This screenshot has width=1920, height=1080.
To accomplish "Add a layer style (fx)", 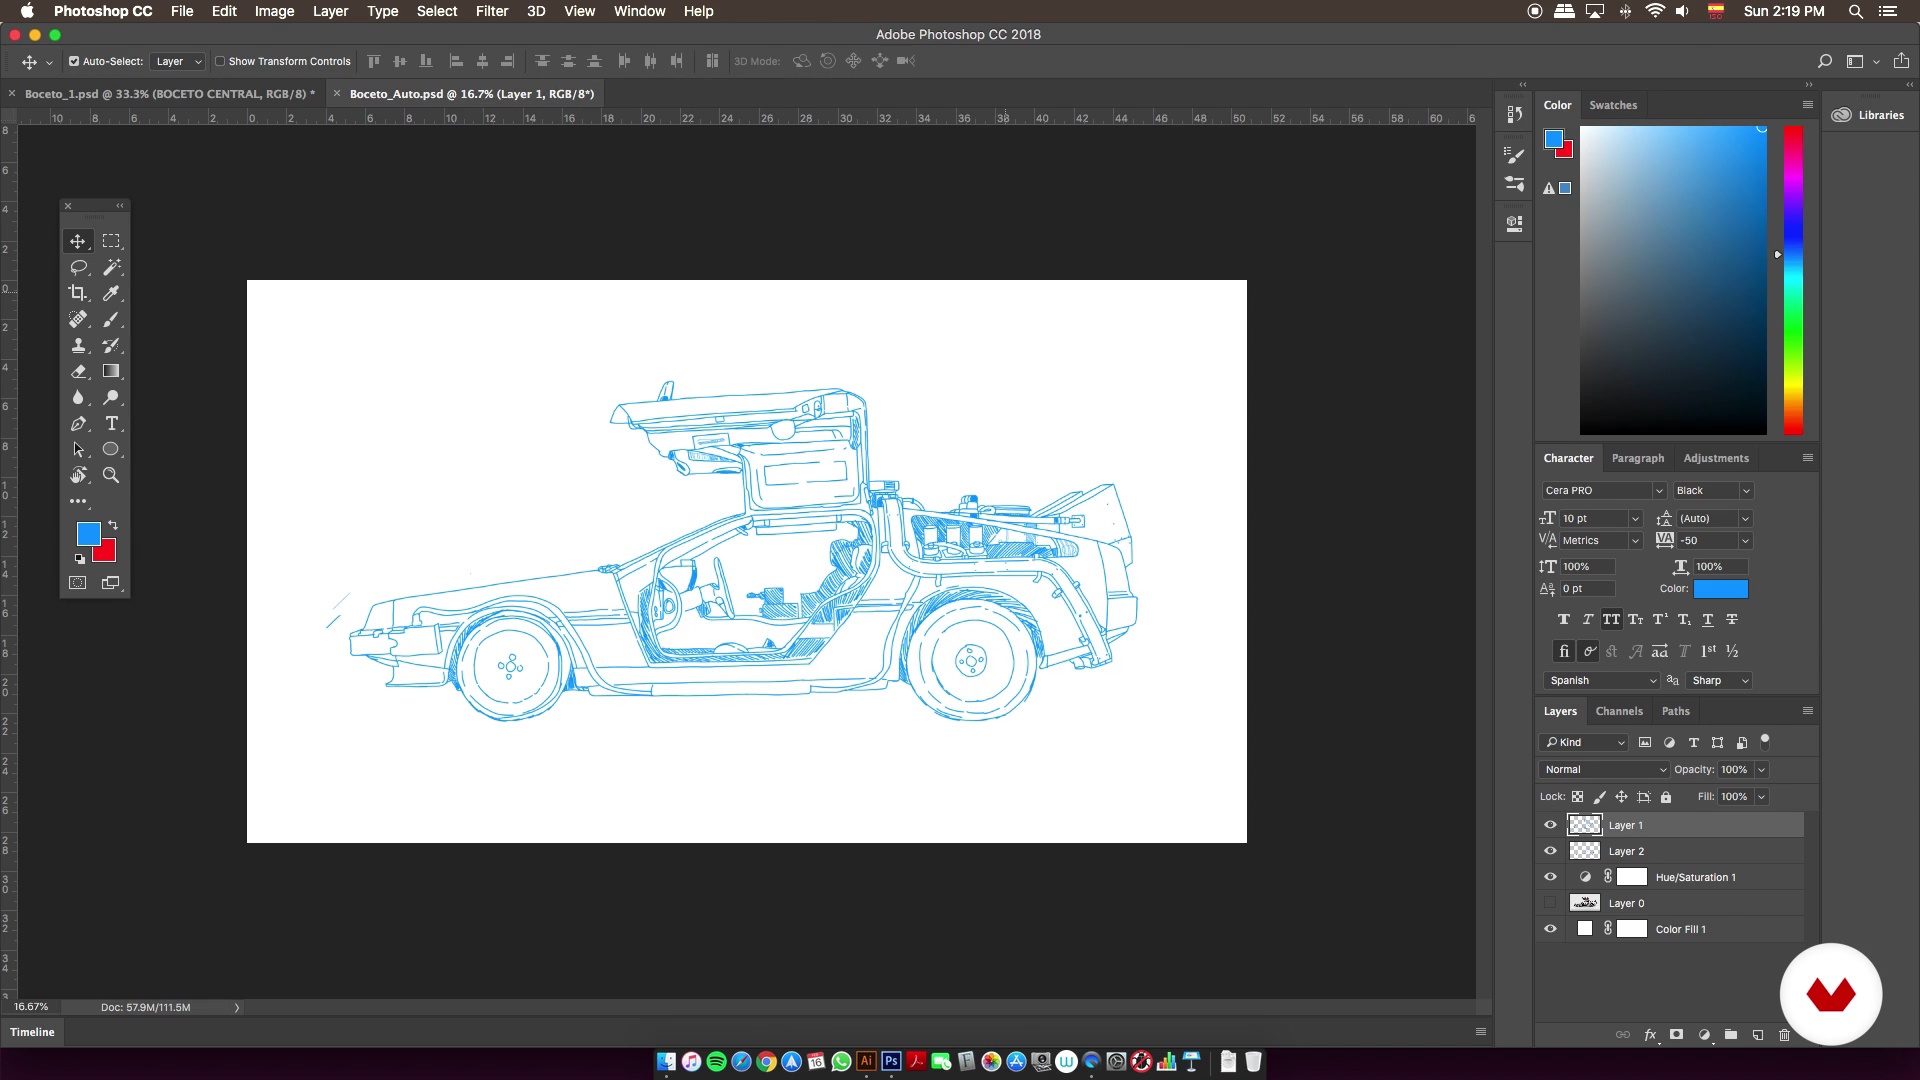I will [x=1650, y=1035].
